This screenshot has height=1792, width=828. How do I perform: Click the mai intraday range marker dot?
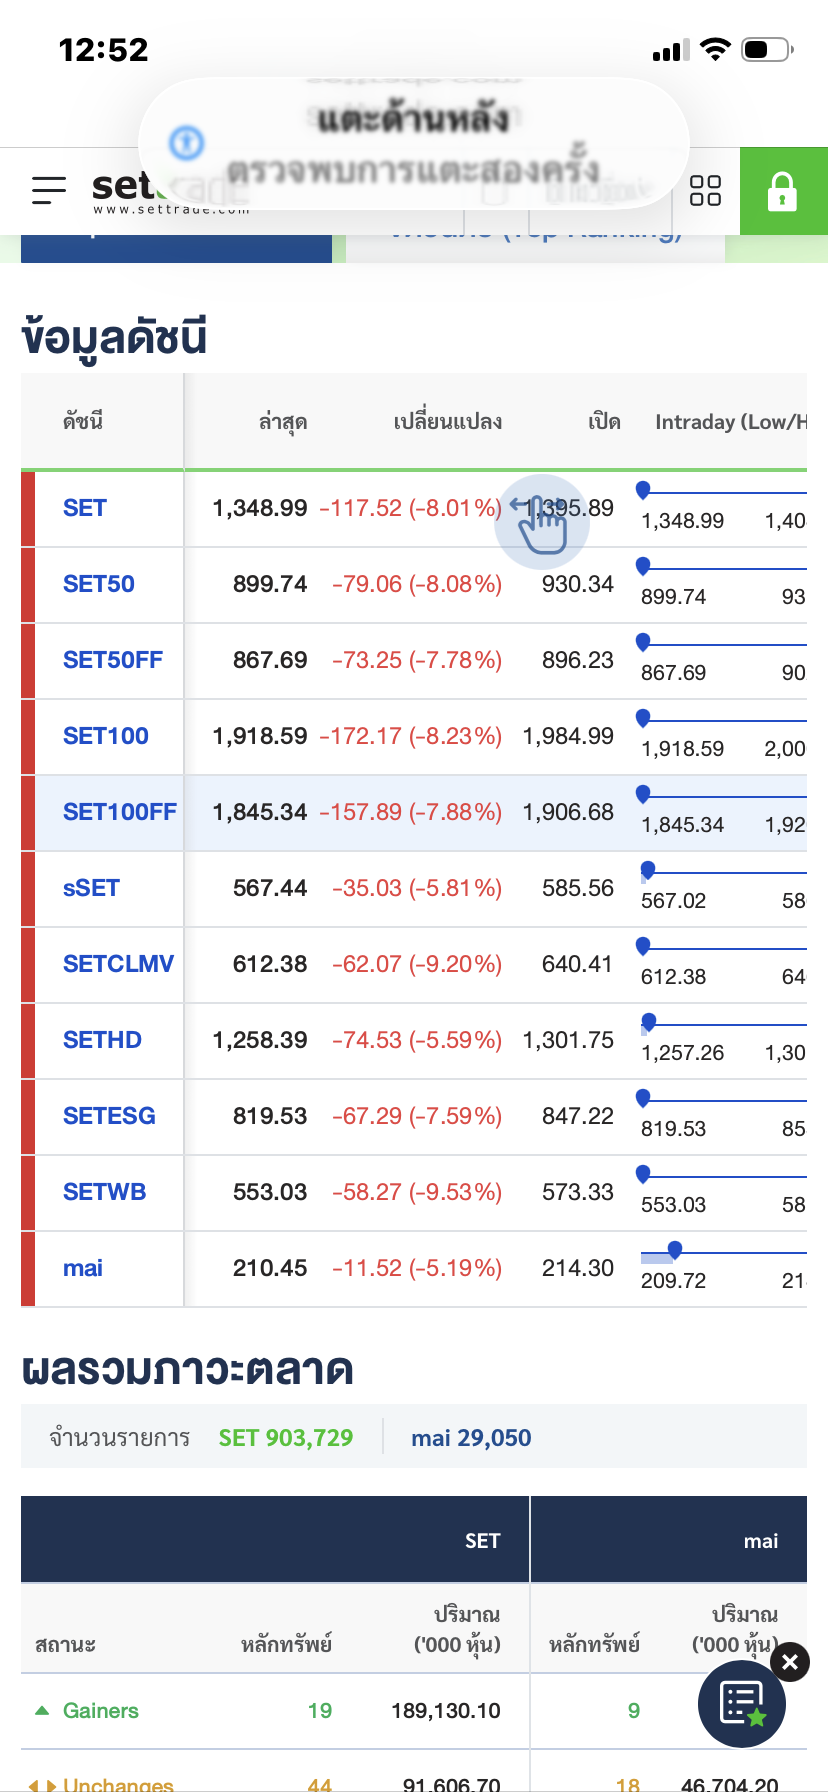tap(675, 1249)
